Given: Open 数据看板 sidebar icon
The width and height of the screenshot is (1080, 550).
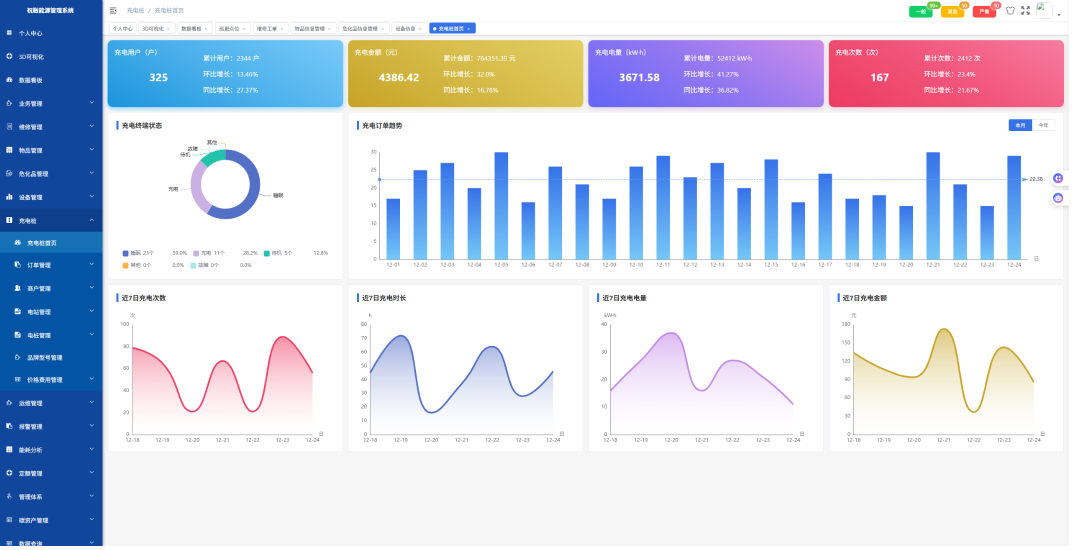Looking at the screenshot, I should (9, 80).
